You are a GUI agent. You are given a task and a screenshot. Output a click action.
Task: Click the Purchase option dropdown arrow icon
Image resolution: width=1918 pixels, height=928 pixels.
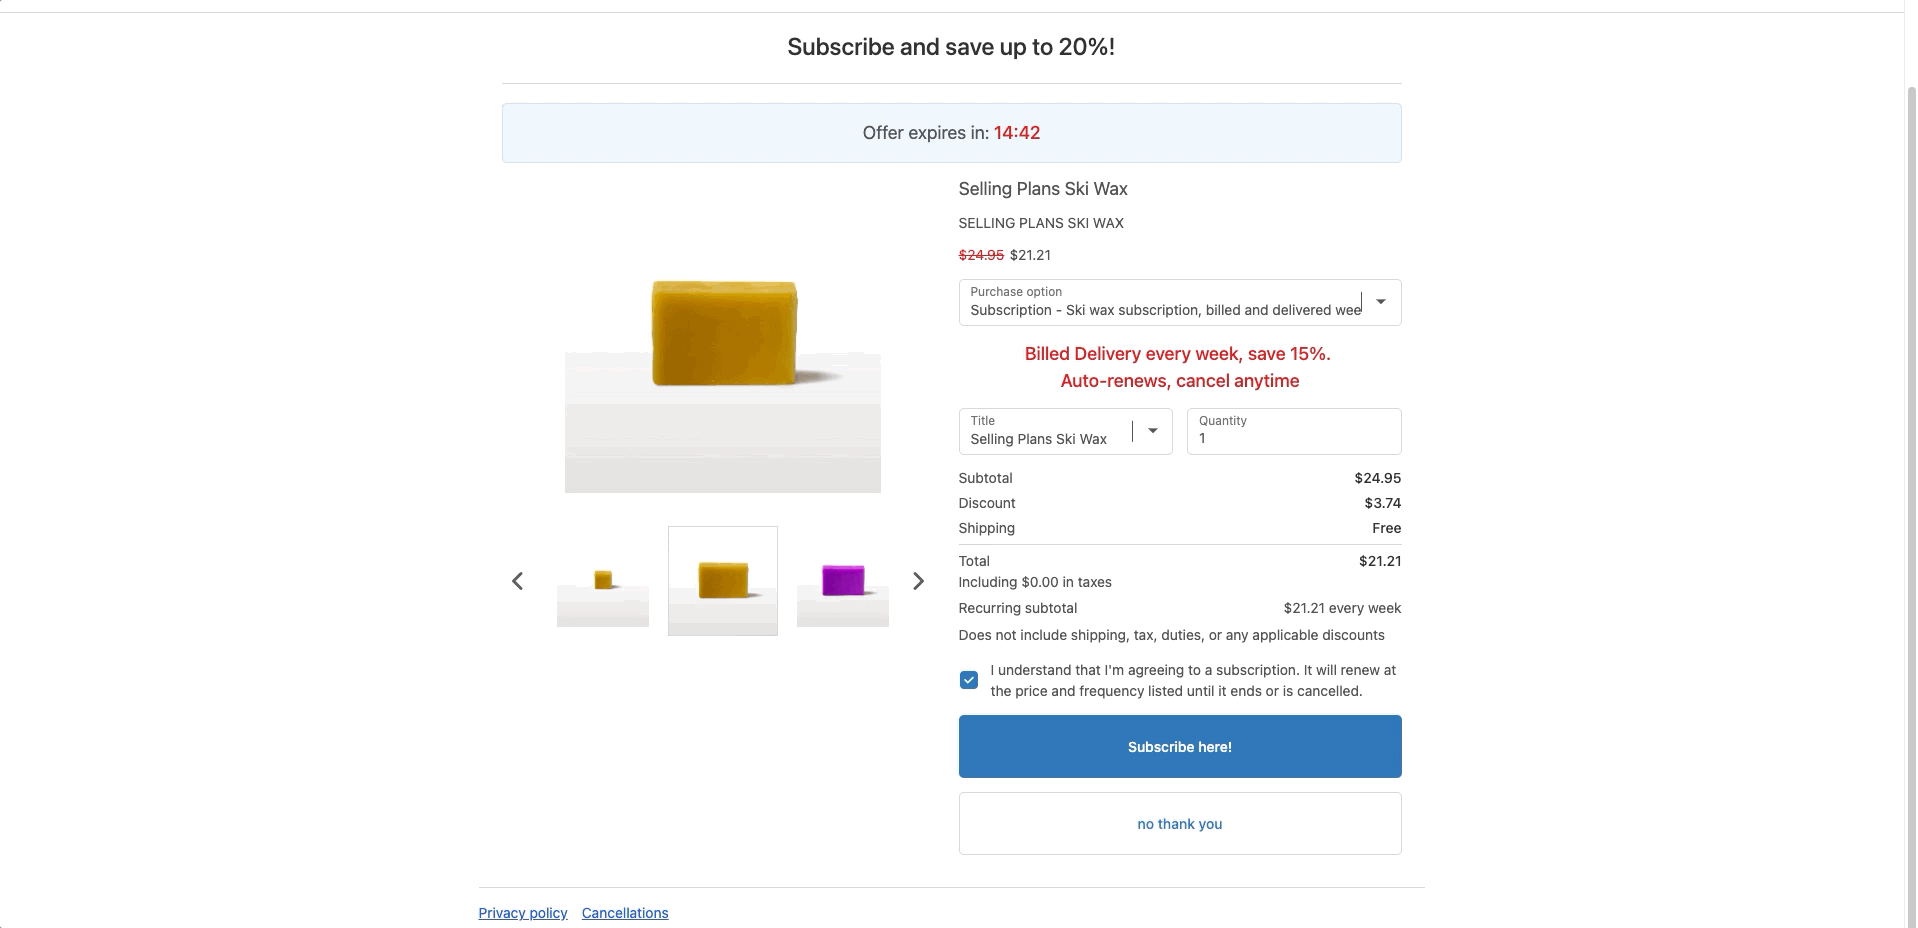coord(1381,302)
